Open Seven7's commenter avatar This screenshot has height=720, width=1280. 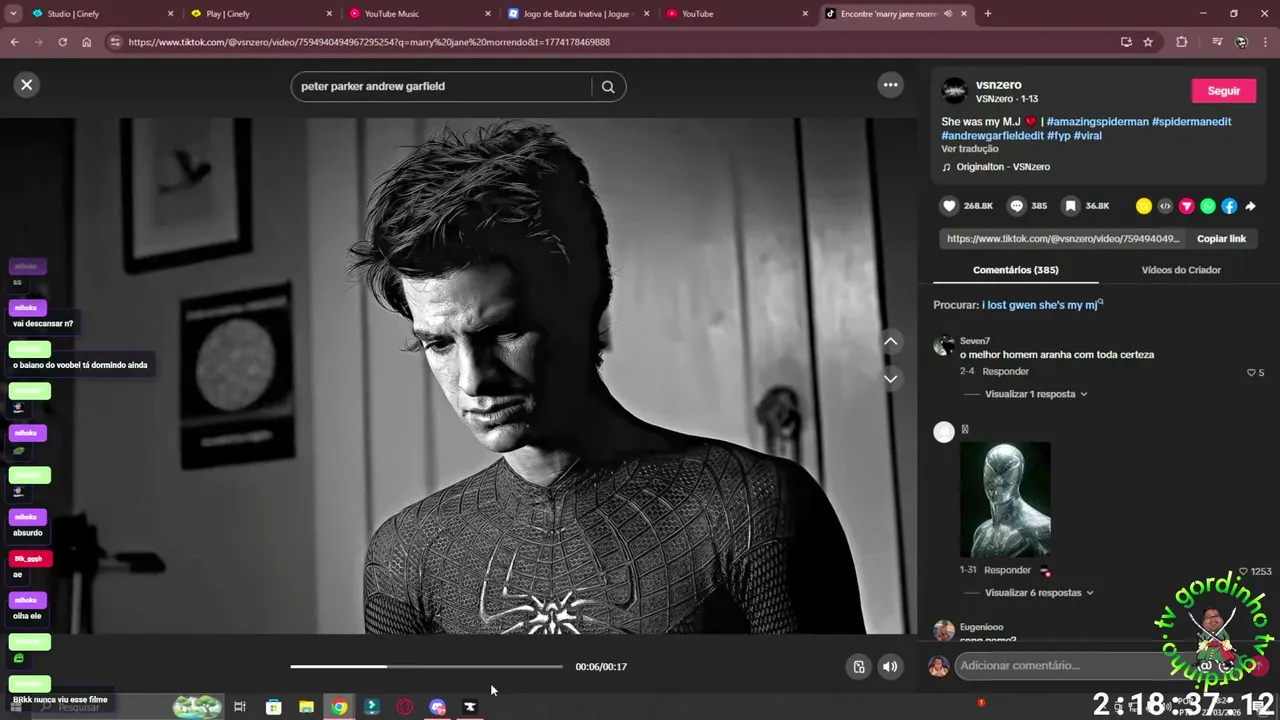(x=943, y=346)
